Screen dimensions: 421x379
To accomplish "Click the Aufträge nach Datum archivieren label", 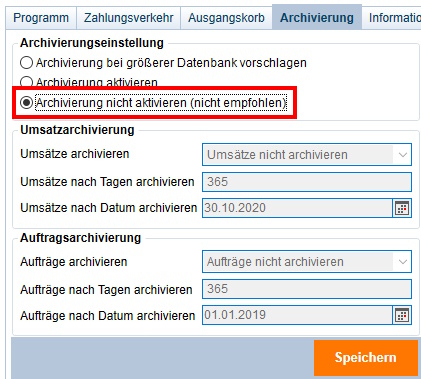I will 108,315.
